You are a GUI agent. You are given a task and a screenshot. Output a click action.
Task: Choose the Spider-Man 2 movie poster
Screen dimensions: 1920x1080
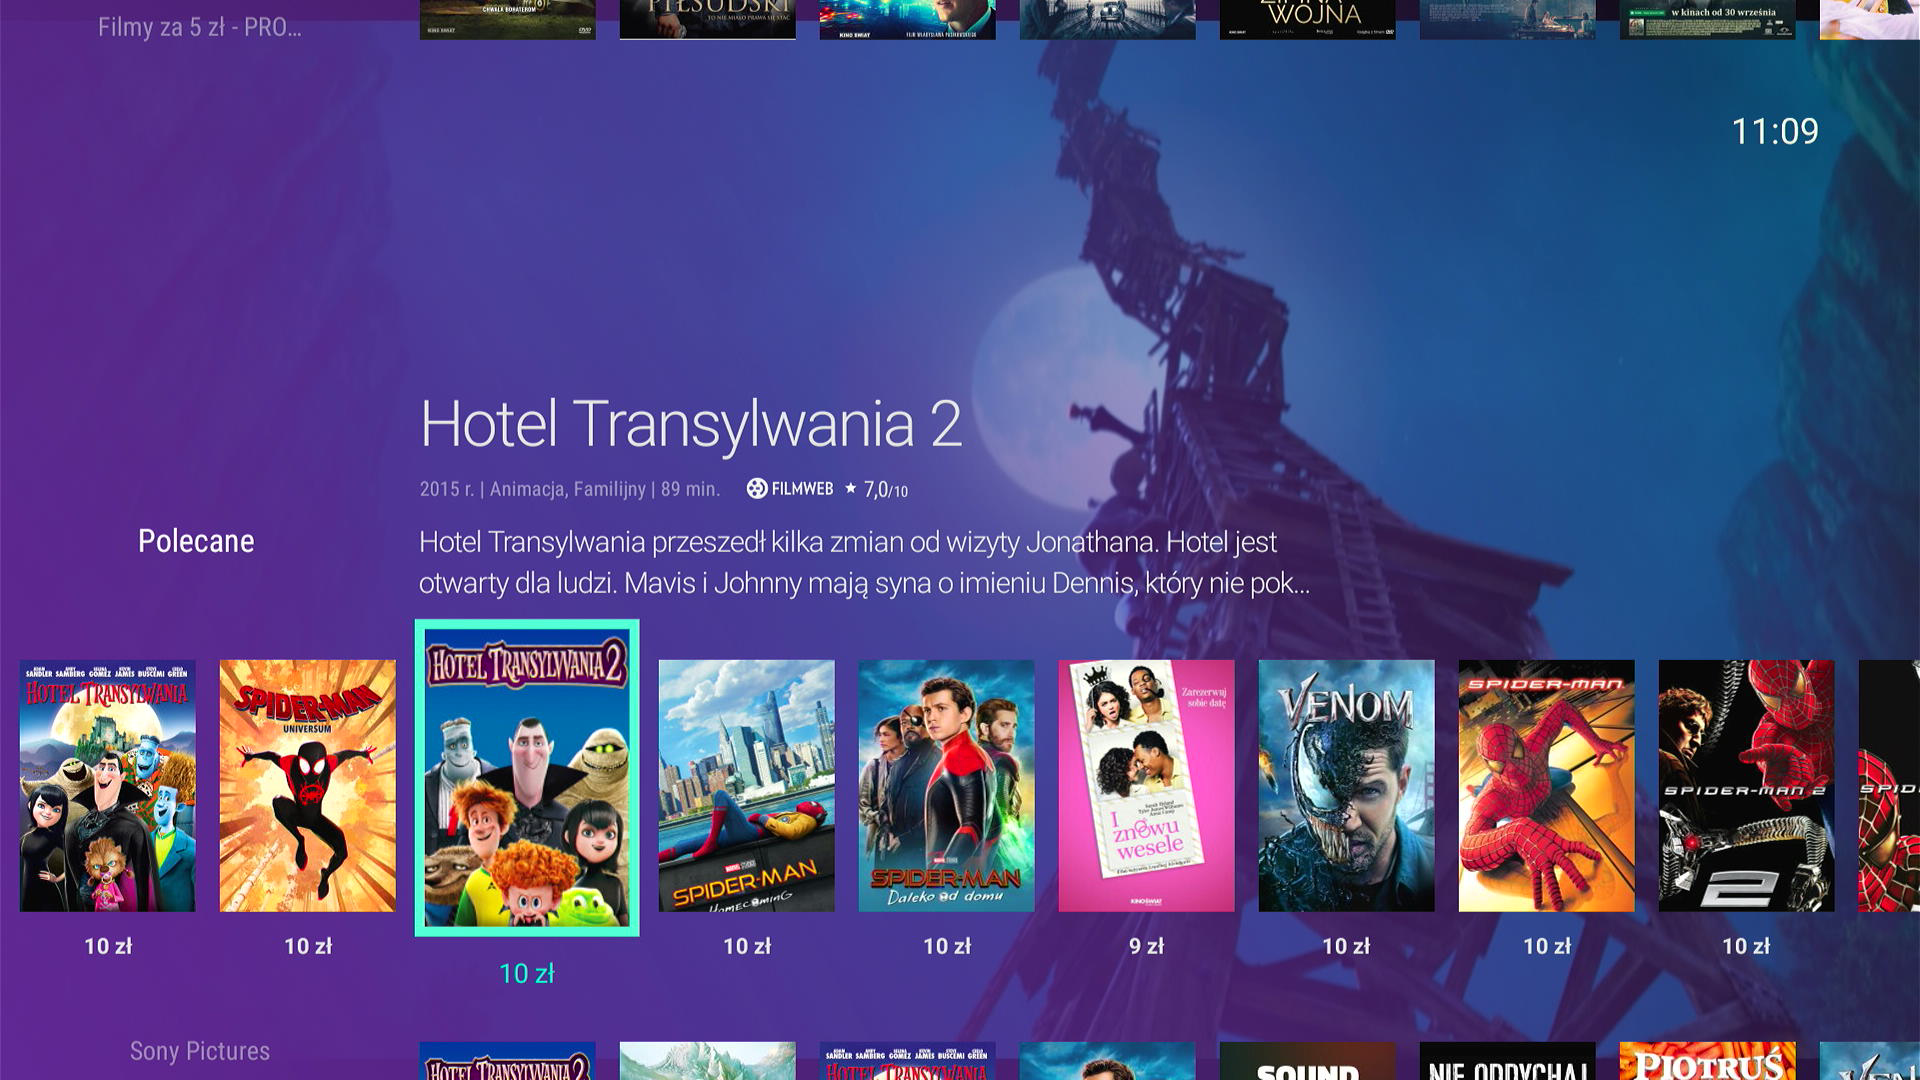pos(1747,785)
